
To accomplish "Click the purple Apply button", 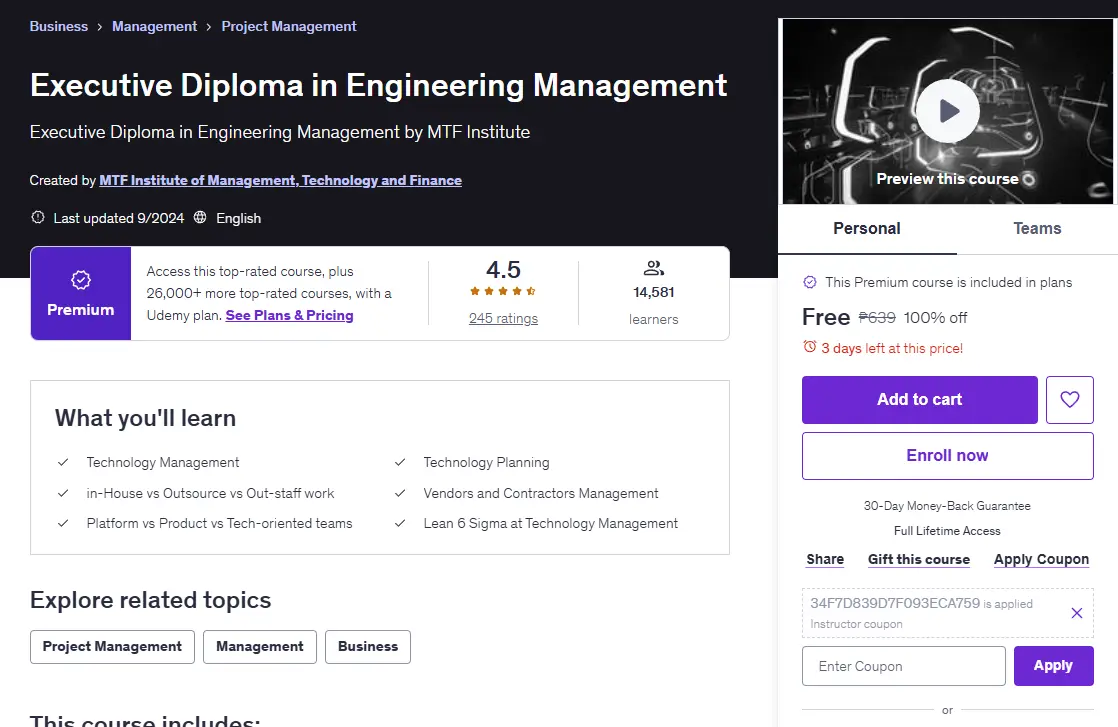I will point(1054,666).
